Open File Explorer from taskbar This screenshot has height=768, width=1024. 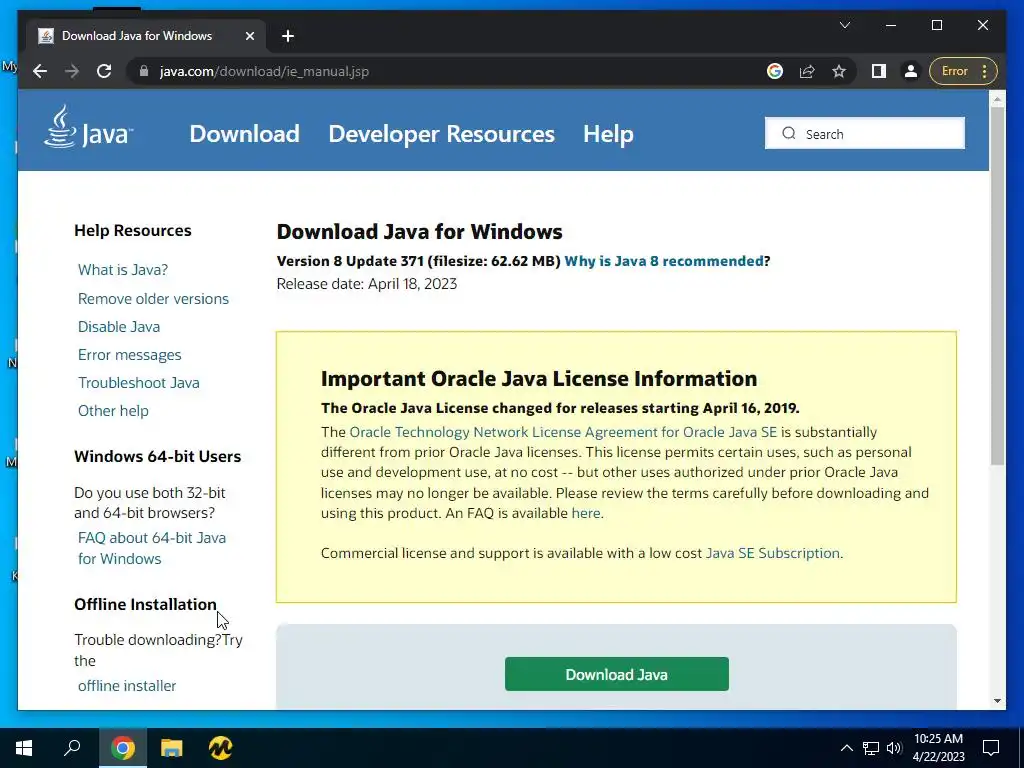172,748
